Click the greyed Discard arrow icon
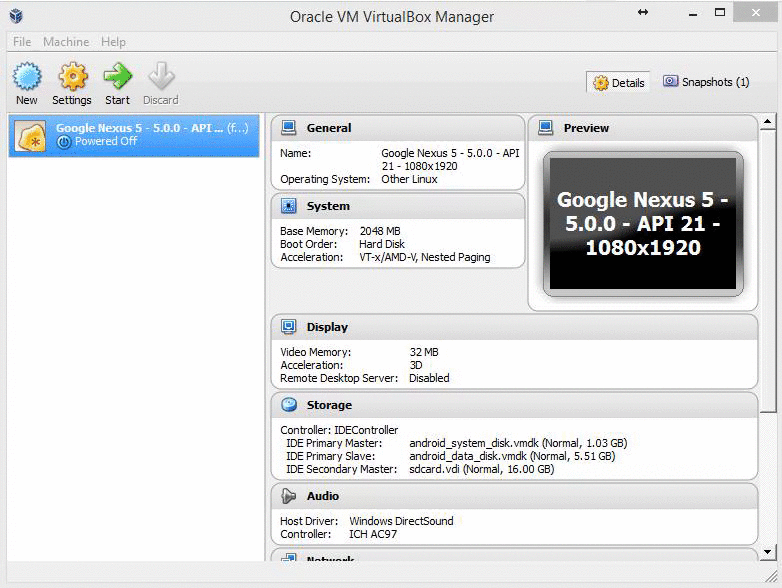Screen dimensions: 782x588 point(161,76)
